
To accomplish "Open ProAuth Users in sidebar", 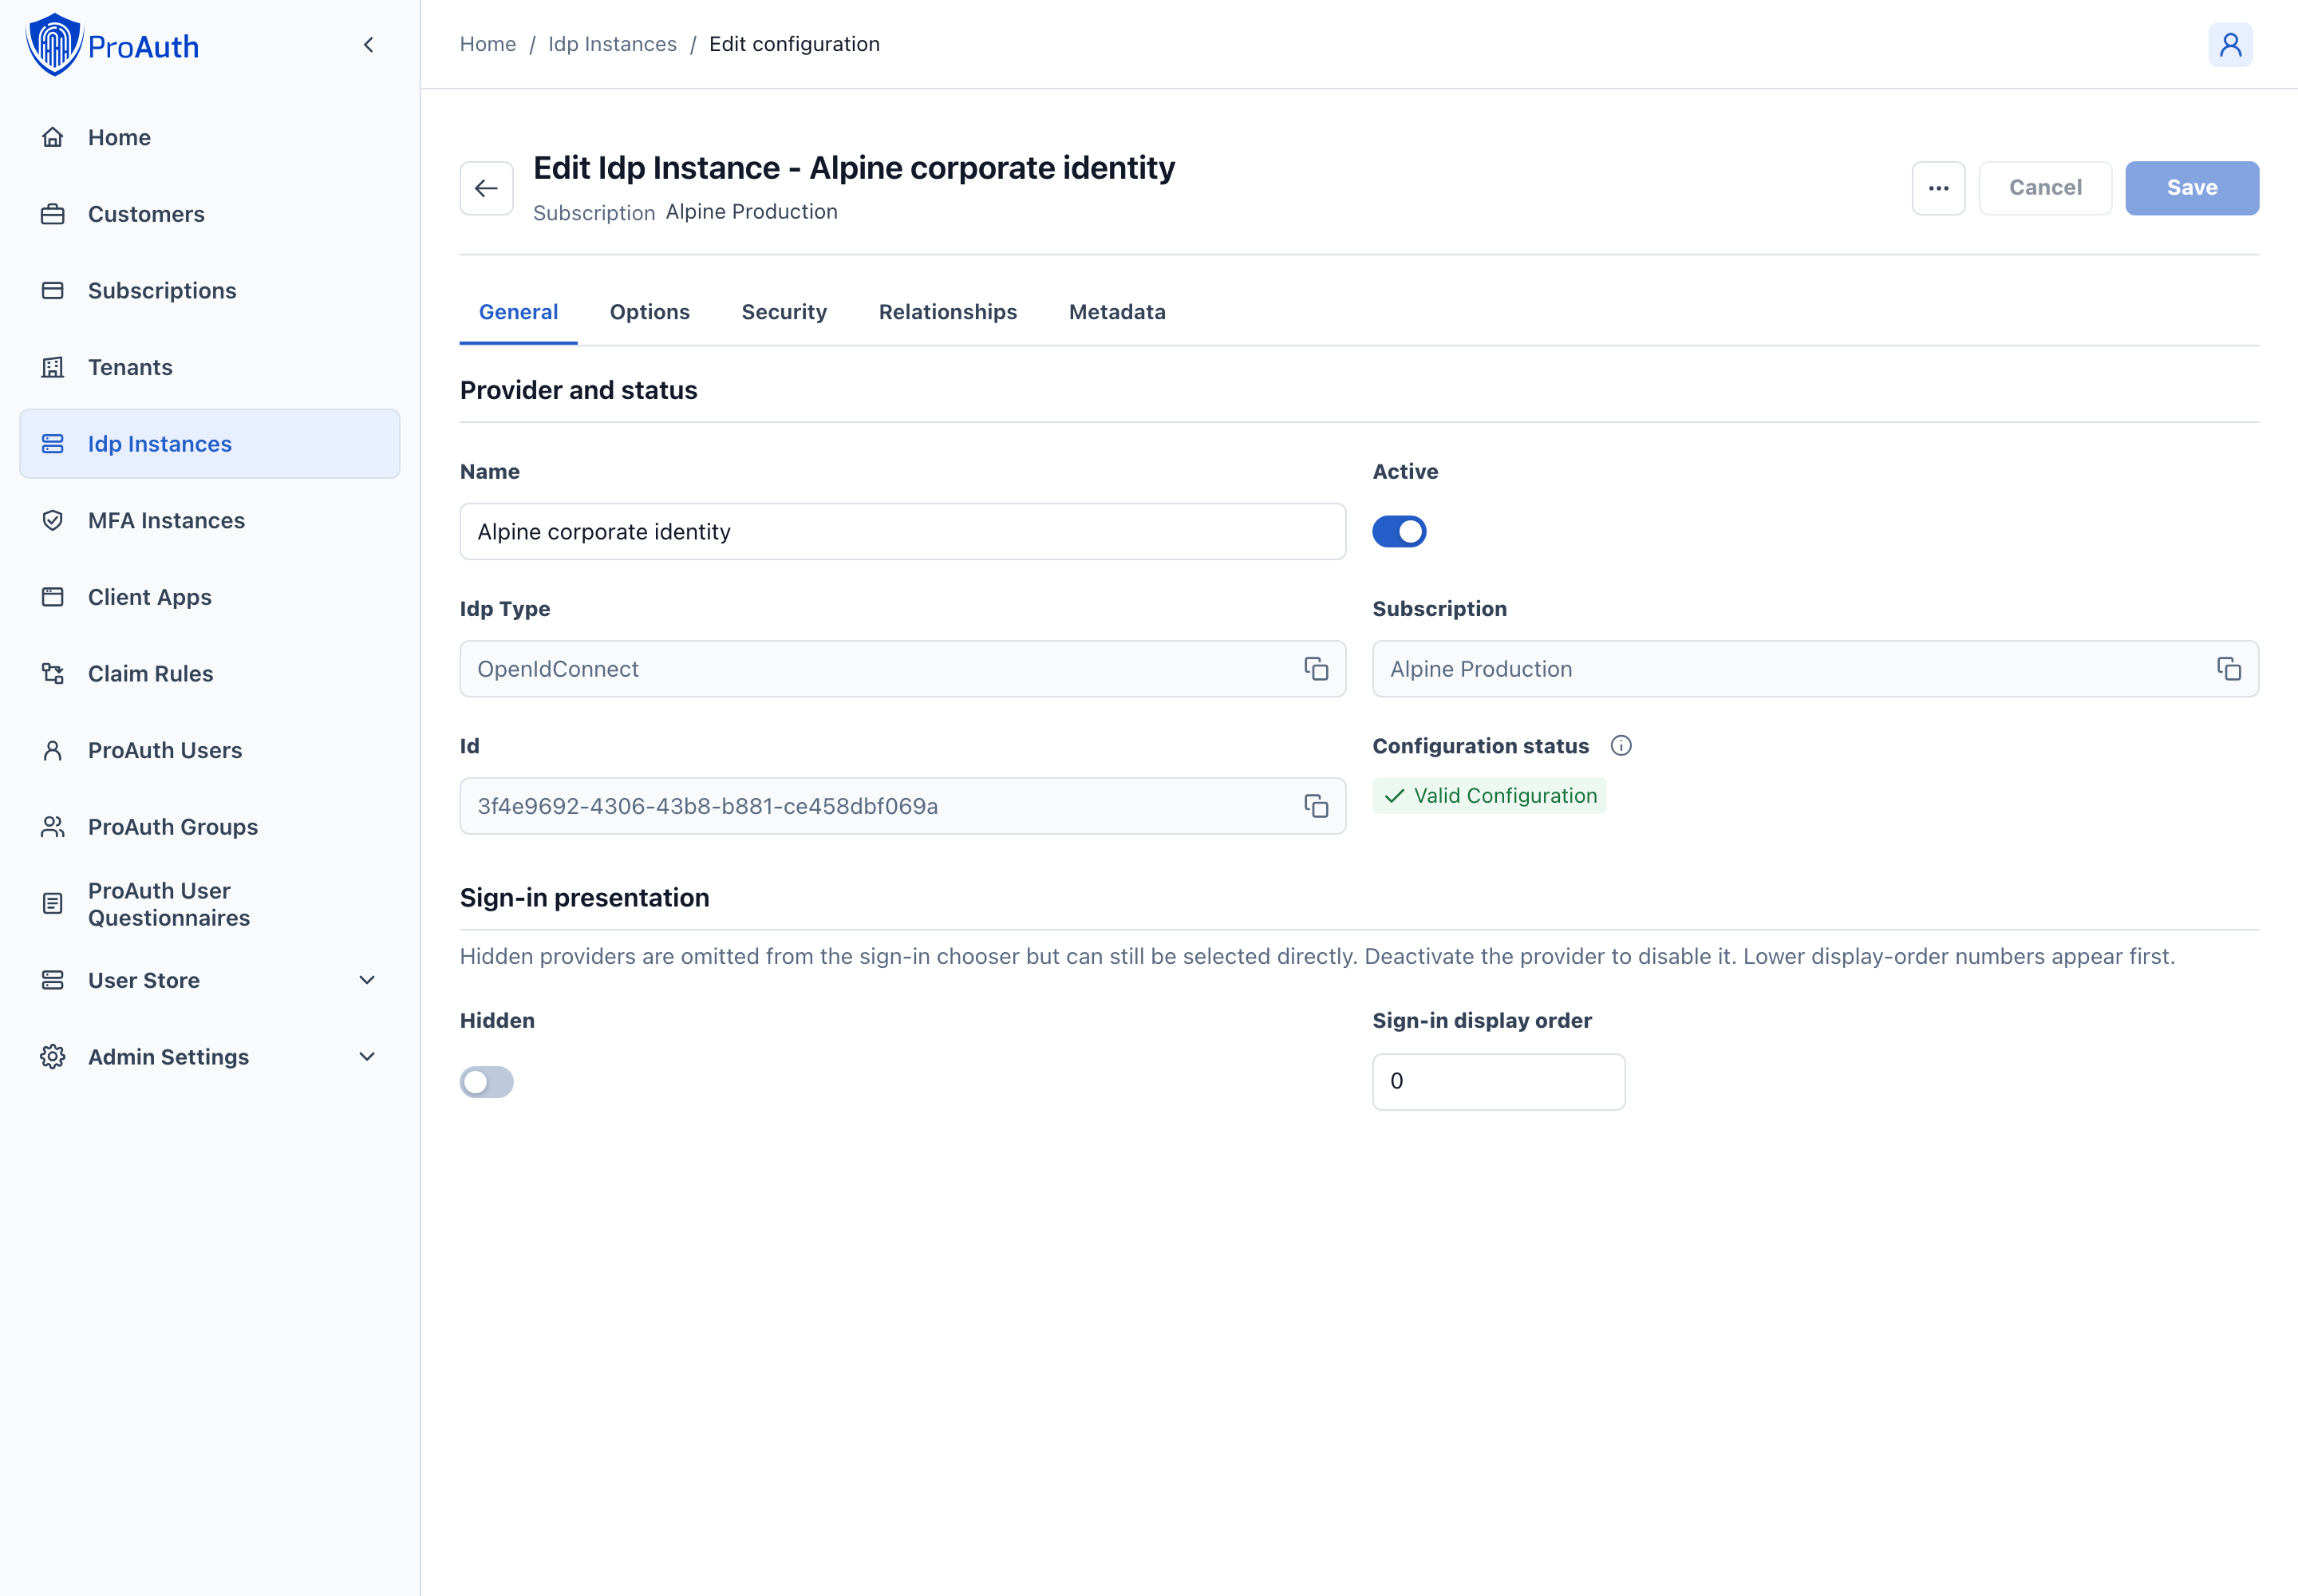I will tap(209, 750).
